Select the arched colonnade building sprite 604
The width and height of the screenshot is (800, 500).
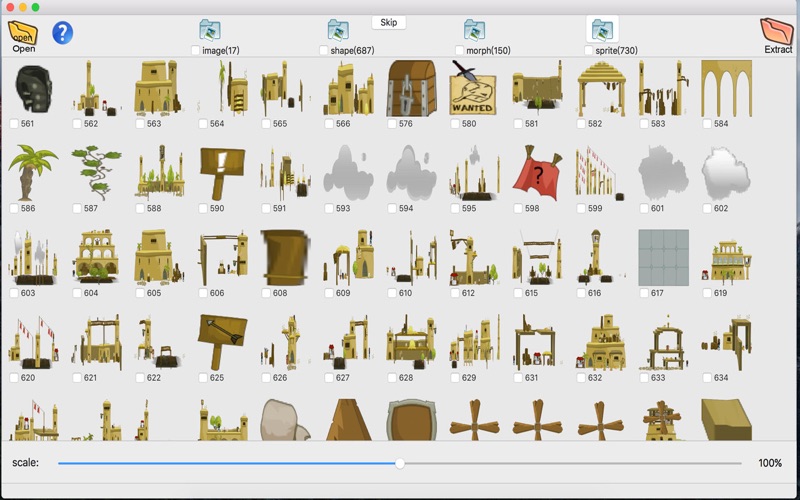97,257
